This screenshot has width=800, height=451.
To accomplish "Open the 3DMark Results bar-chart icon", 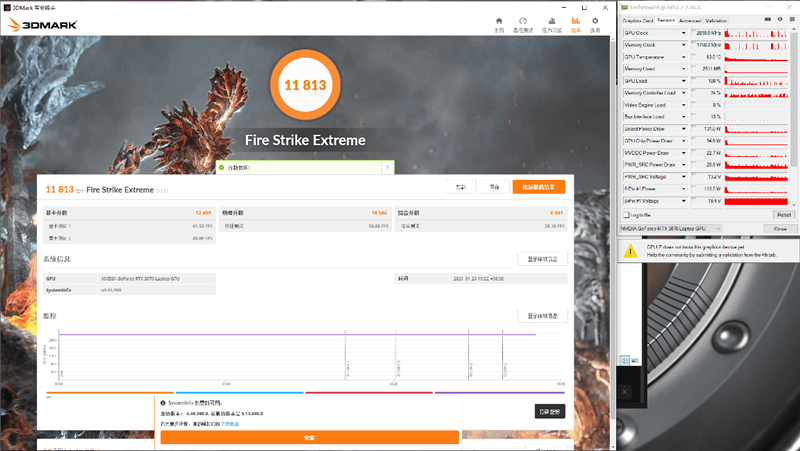I will click(576, 21).
